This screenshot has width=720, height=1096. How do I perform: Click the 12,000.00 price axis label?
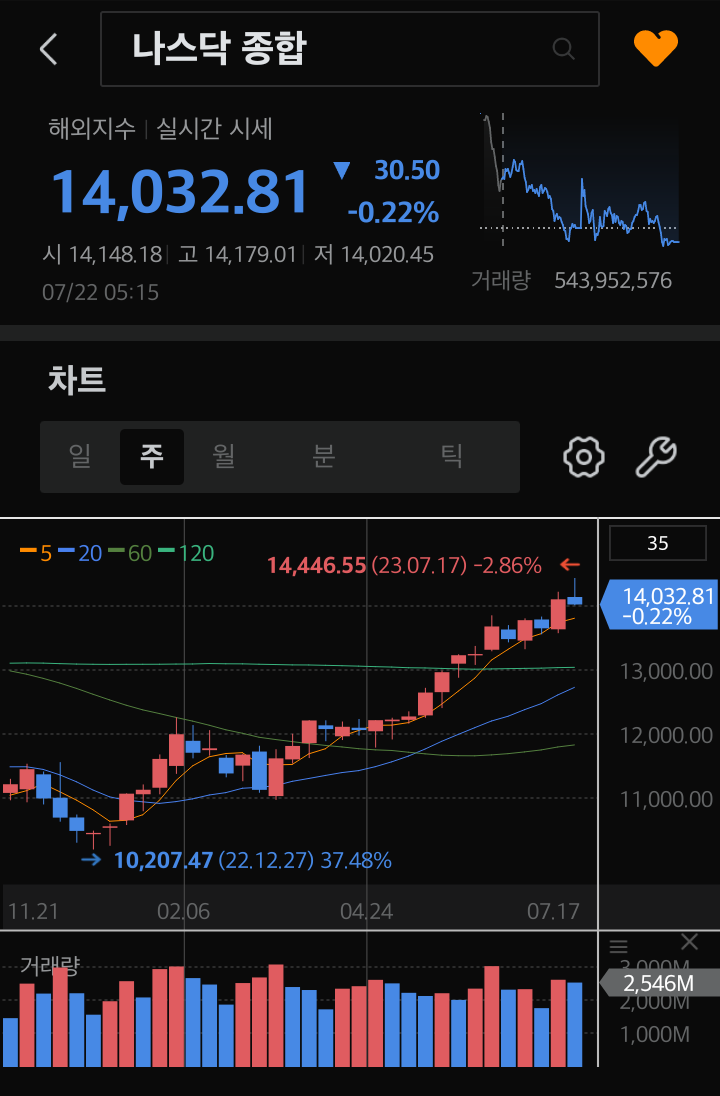pyautogui.click(x=666, y=735)
